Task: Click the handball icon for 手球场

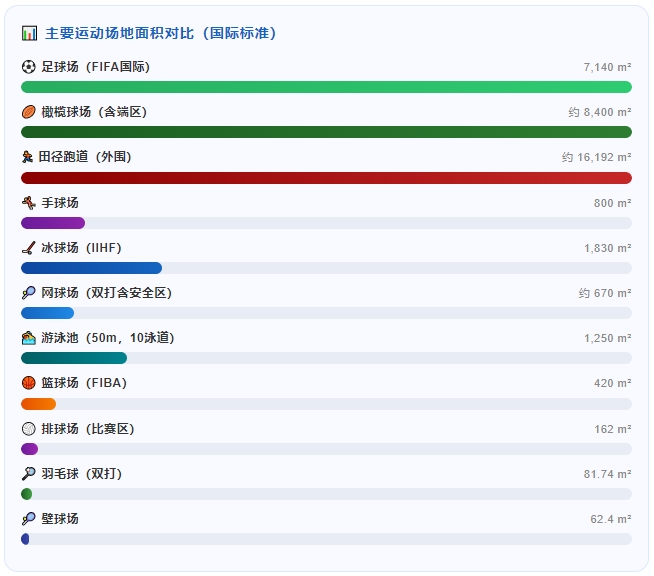Action: (x=28, y=203)
